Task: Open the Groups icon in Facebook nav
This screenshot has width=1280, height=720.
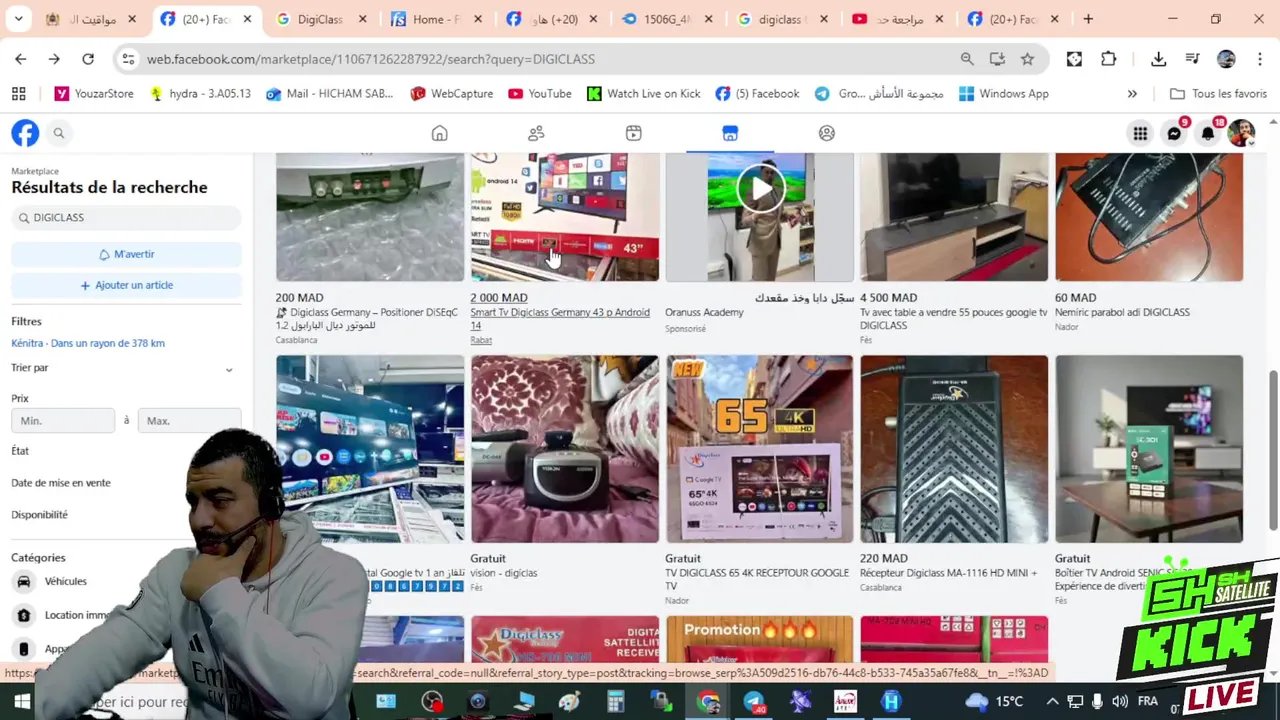Action: pos(827,133)
